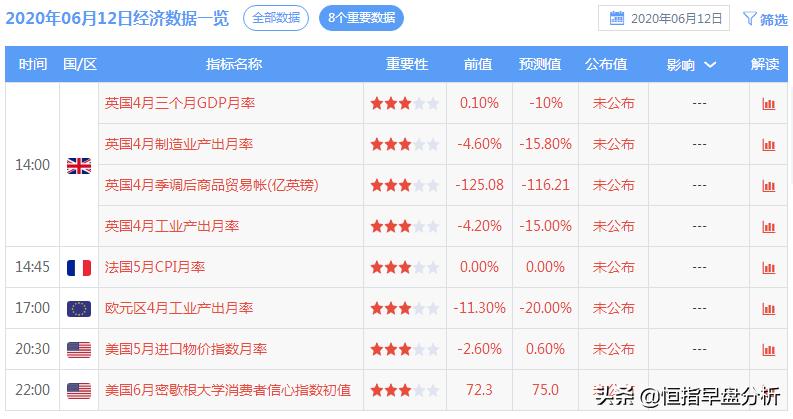This screenshot has width=793, height=419.
Task: Open chart for UK April GDP row
Action: click(x=768, y=103)
